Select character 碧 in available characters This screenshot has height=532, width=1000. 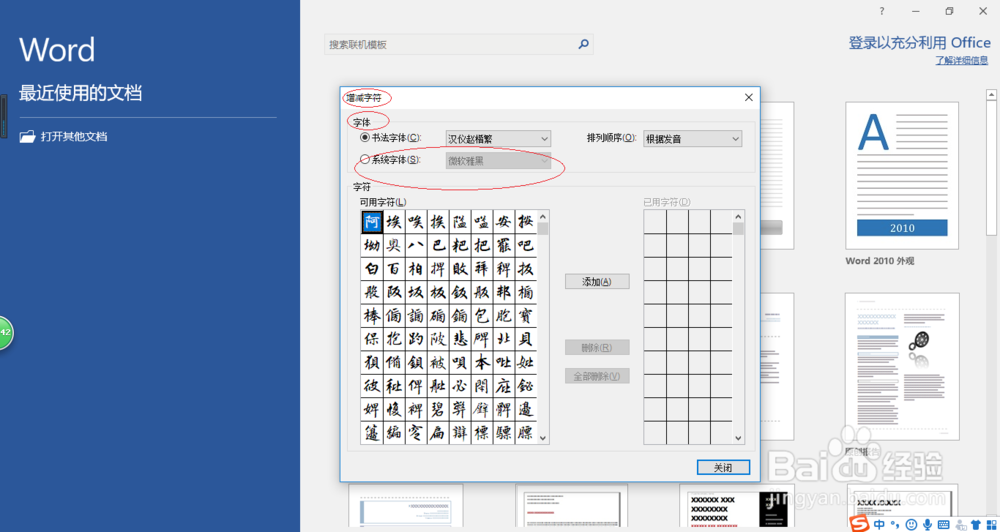[438, 410]
